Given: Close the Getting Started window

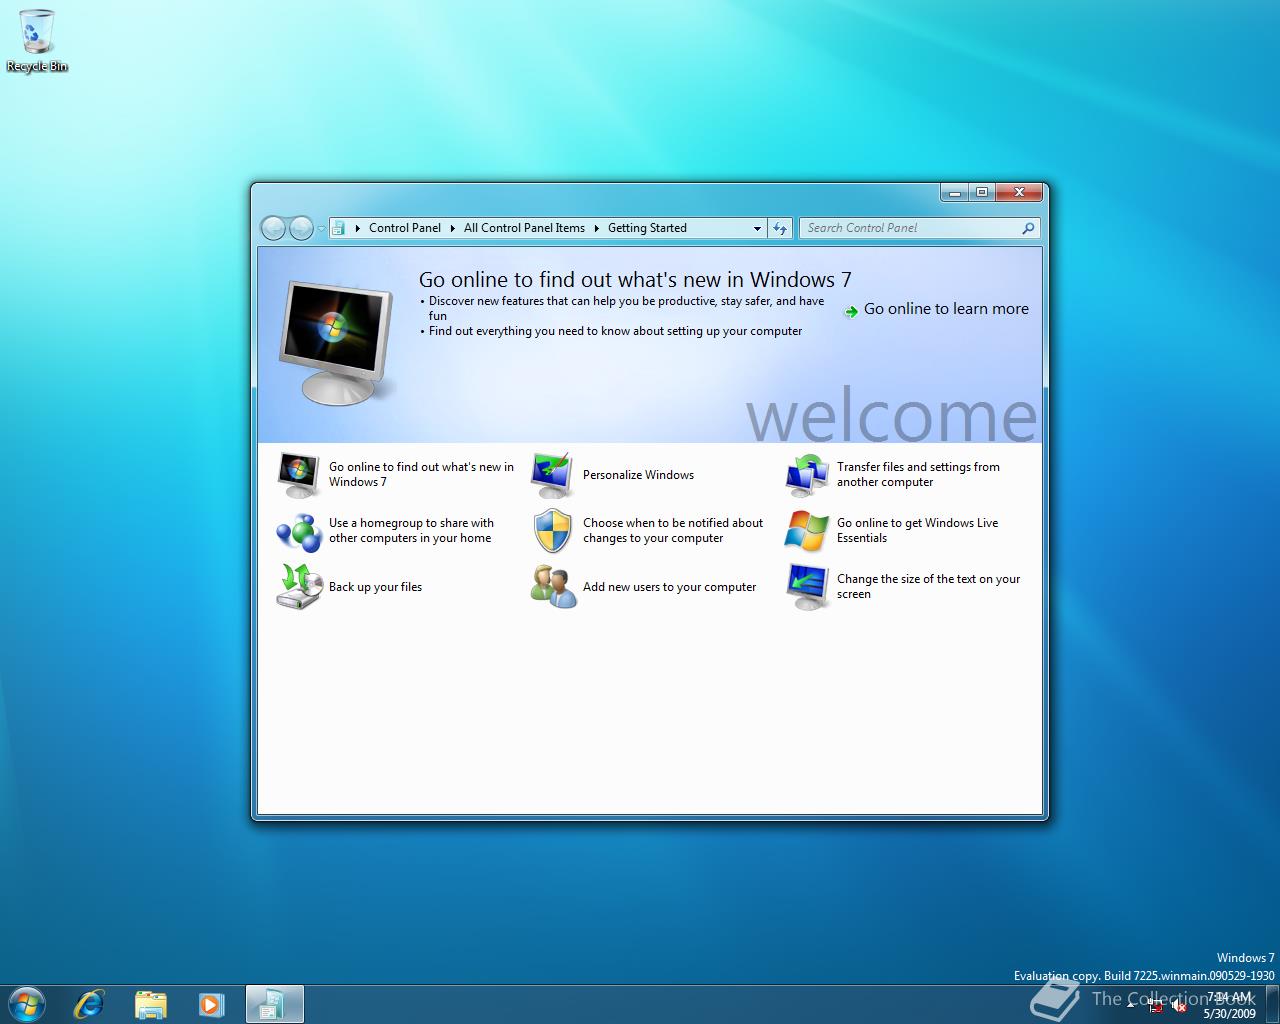Looking at the screenshot, I should [x=1020, y=192].
